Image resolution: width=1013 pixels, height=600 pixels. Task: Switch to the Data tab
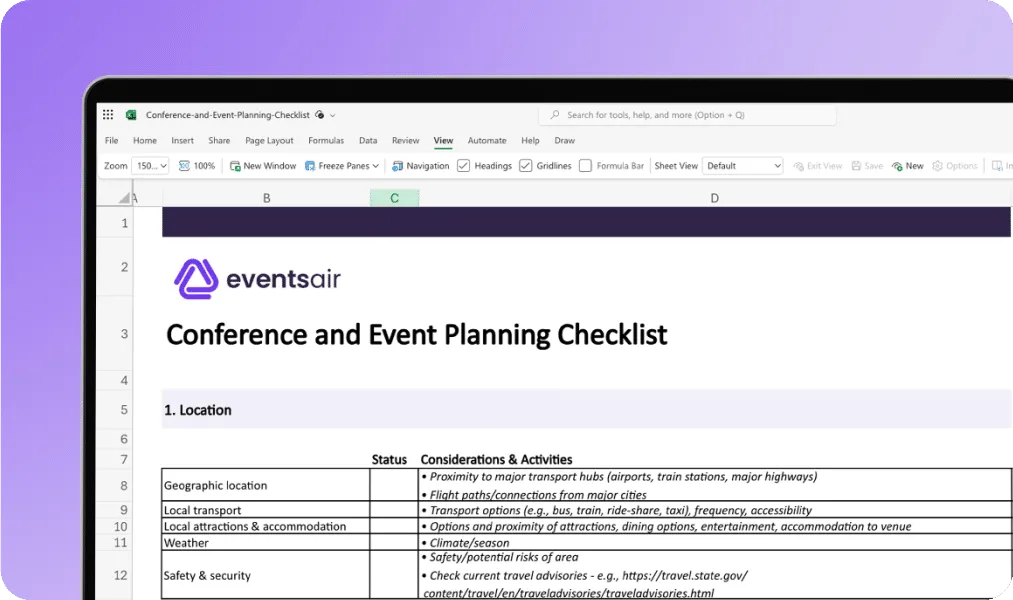(x=368, y=140)
